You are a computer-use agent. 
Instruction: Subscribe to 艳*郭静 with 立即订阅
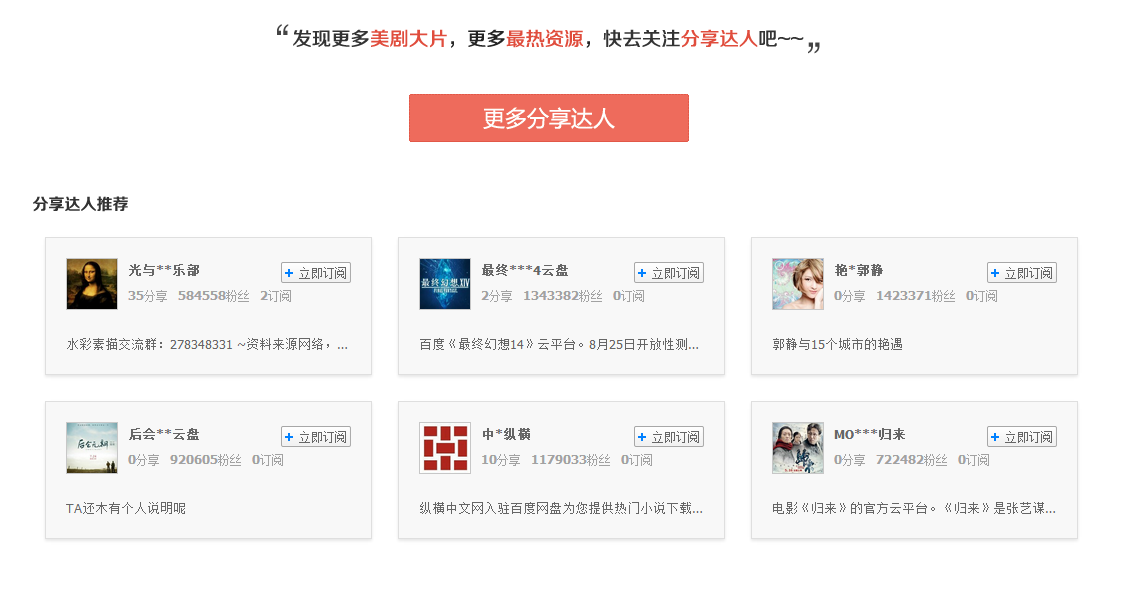click(1022, 273)
